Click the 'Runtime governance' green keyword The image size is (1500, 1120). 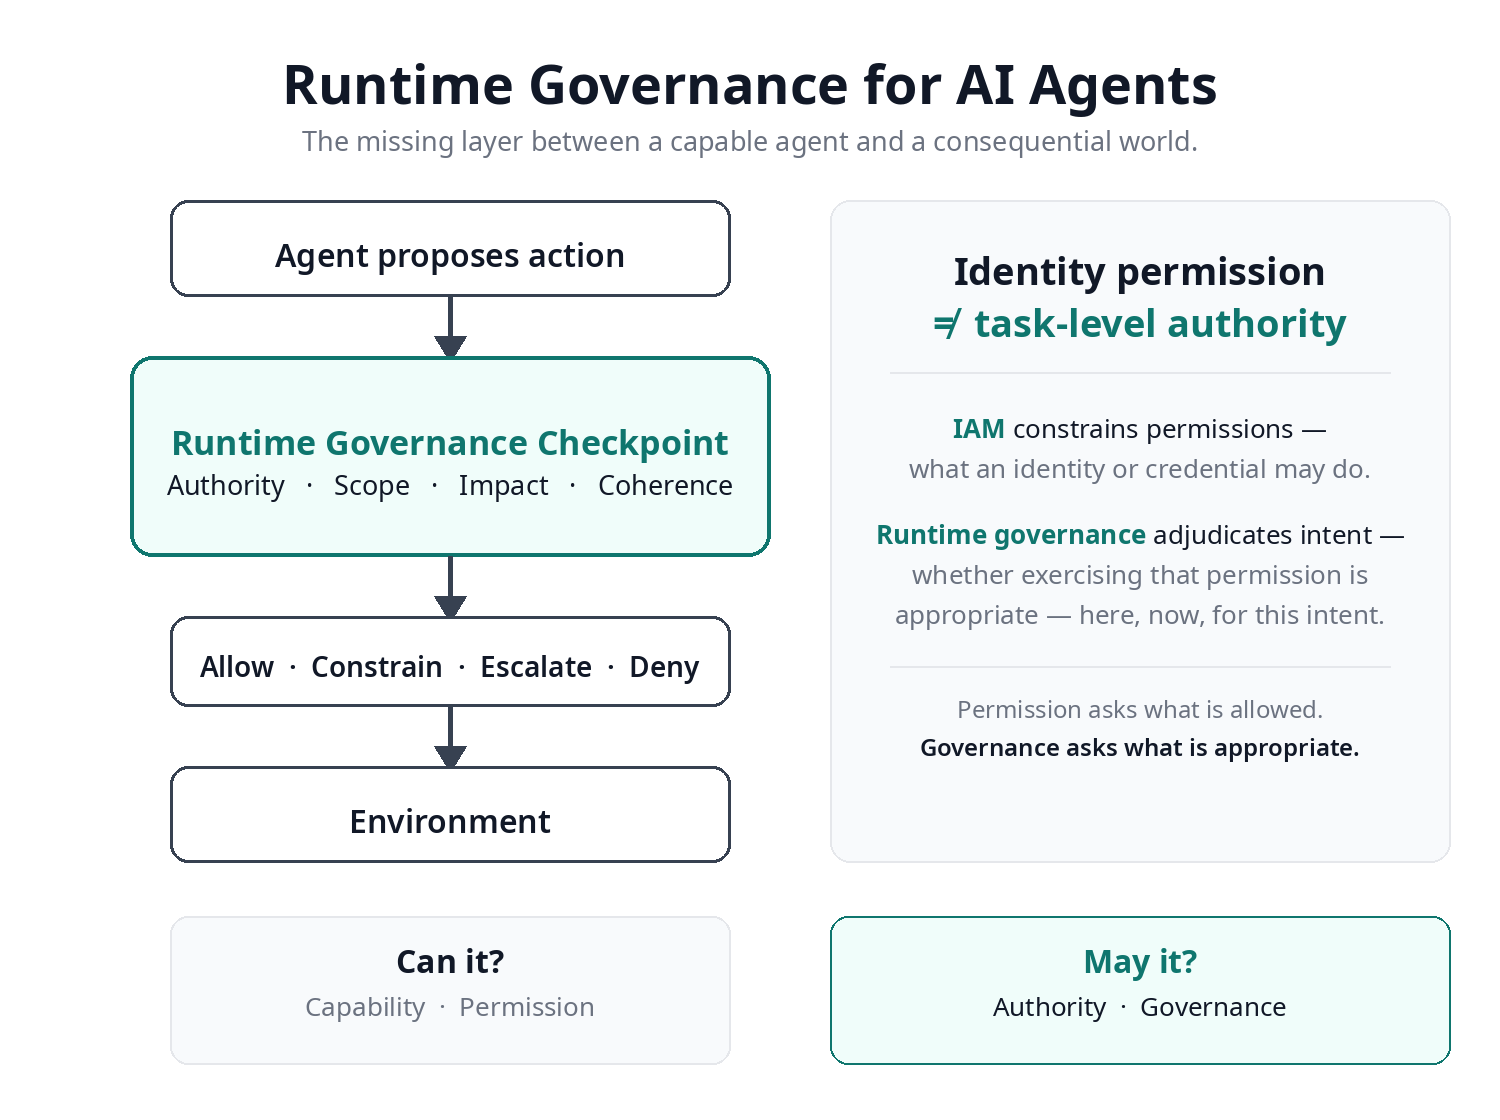click(x=1011, y=535)
